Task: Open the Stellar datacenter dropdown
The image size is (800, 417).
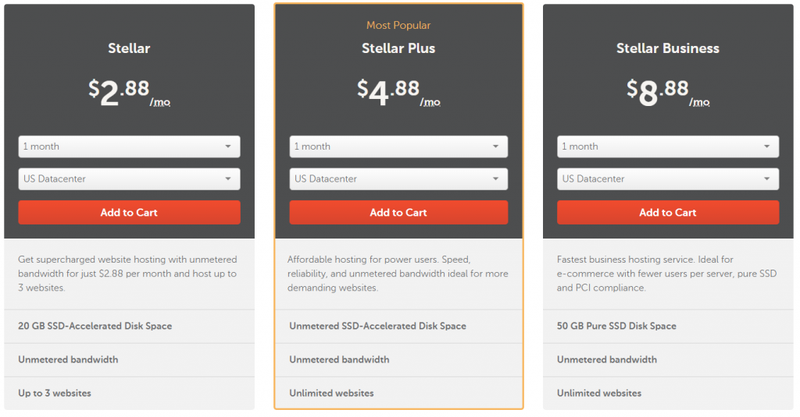Action: click(129, 179)
